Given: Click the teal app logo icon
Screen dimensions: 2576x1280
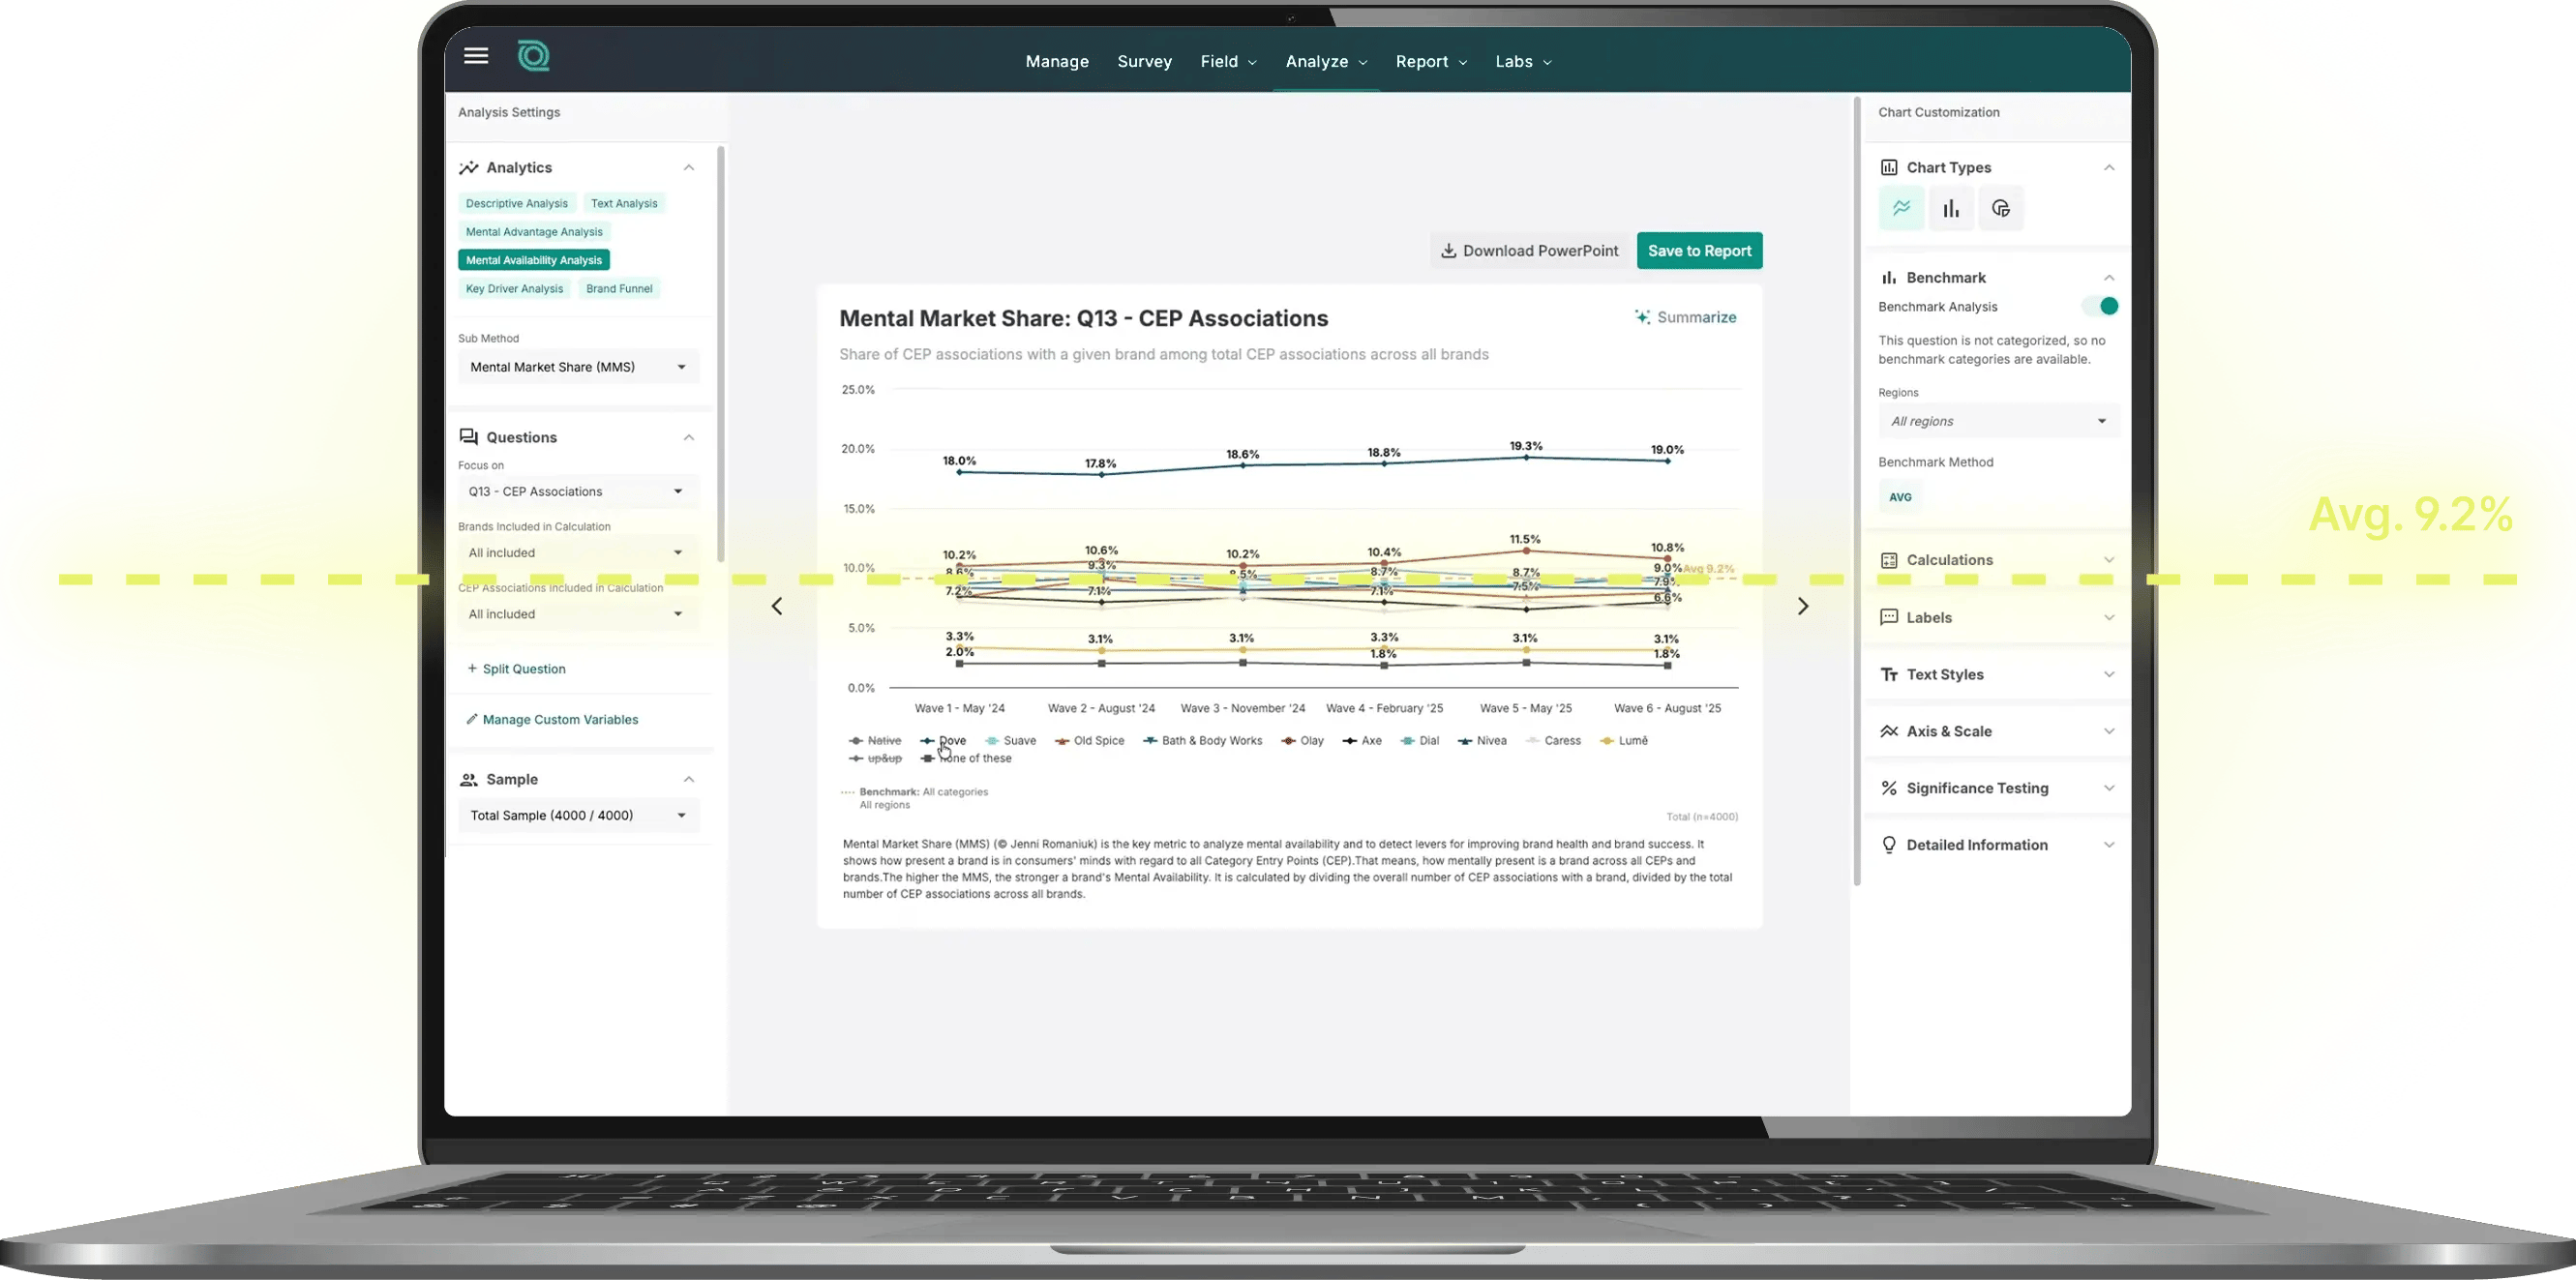Looking at the screenshot, I should point(533,56).
